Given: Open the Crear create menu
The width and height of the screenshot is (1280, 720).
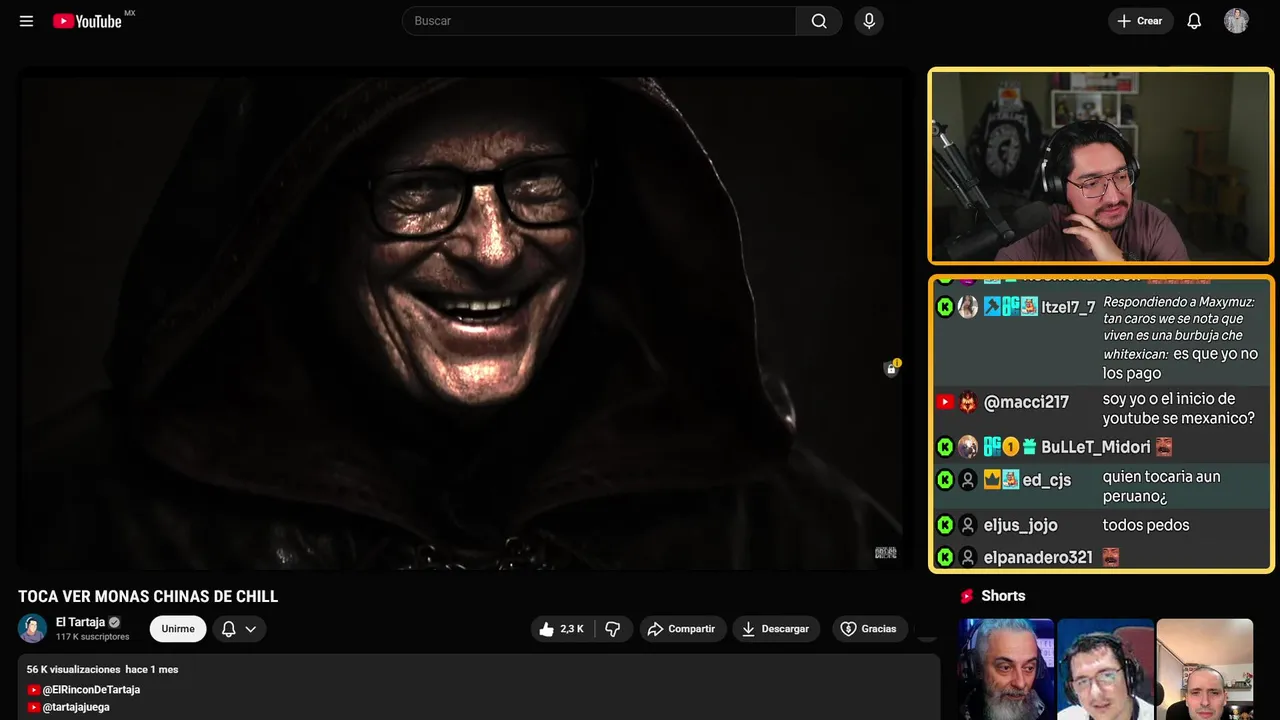Looking at the screenshot, I should tap(1140, 21).
